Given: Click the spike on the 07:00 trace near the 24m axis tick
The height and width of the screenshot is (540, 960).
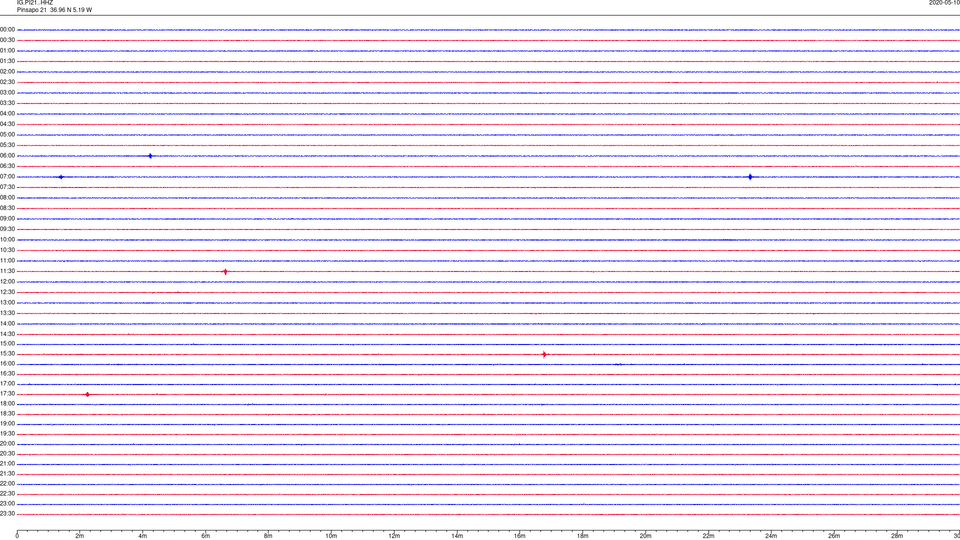Looking at the screenshot, I should click(750, 177).
